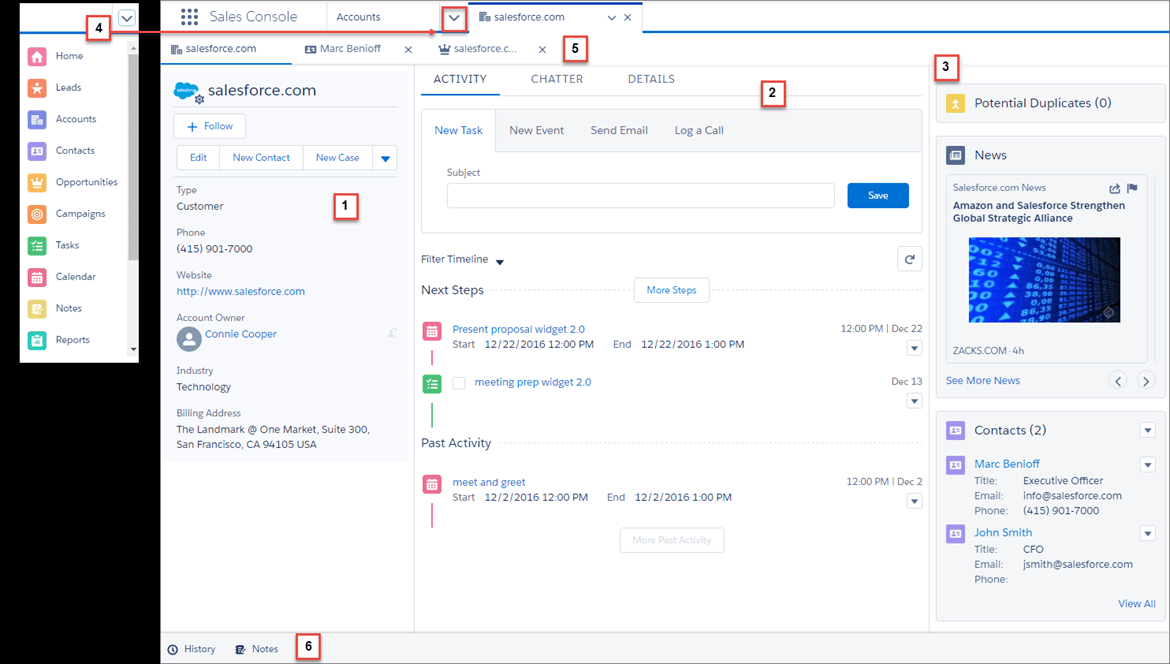
Task: Switch to the Chatter tab
Action: [557, 79]
